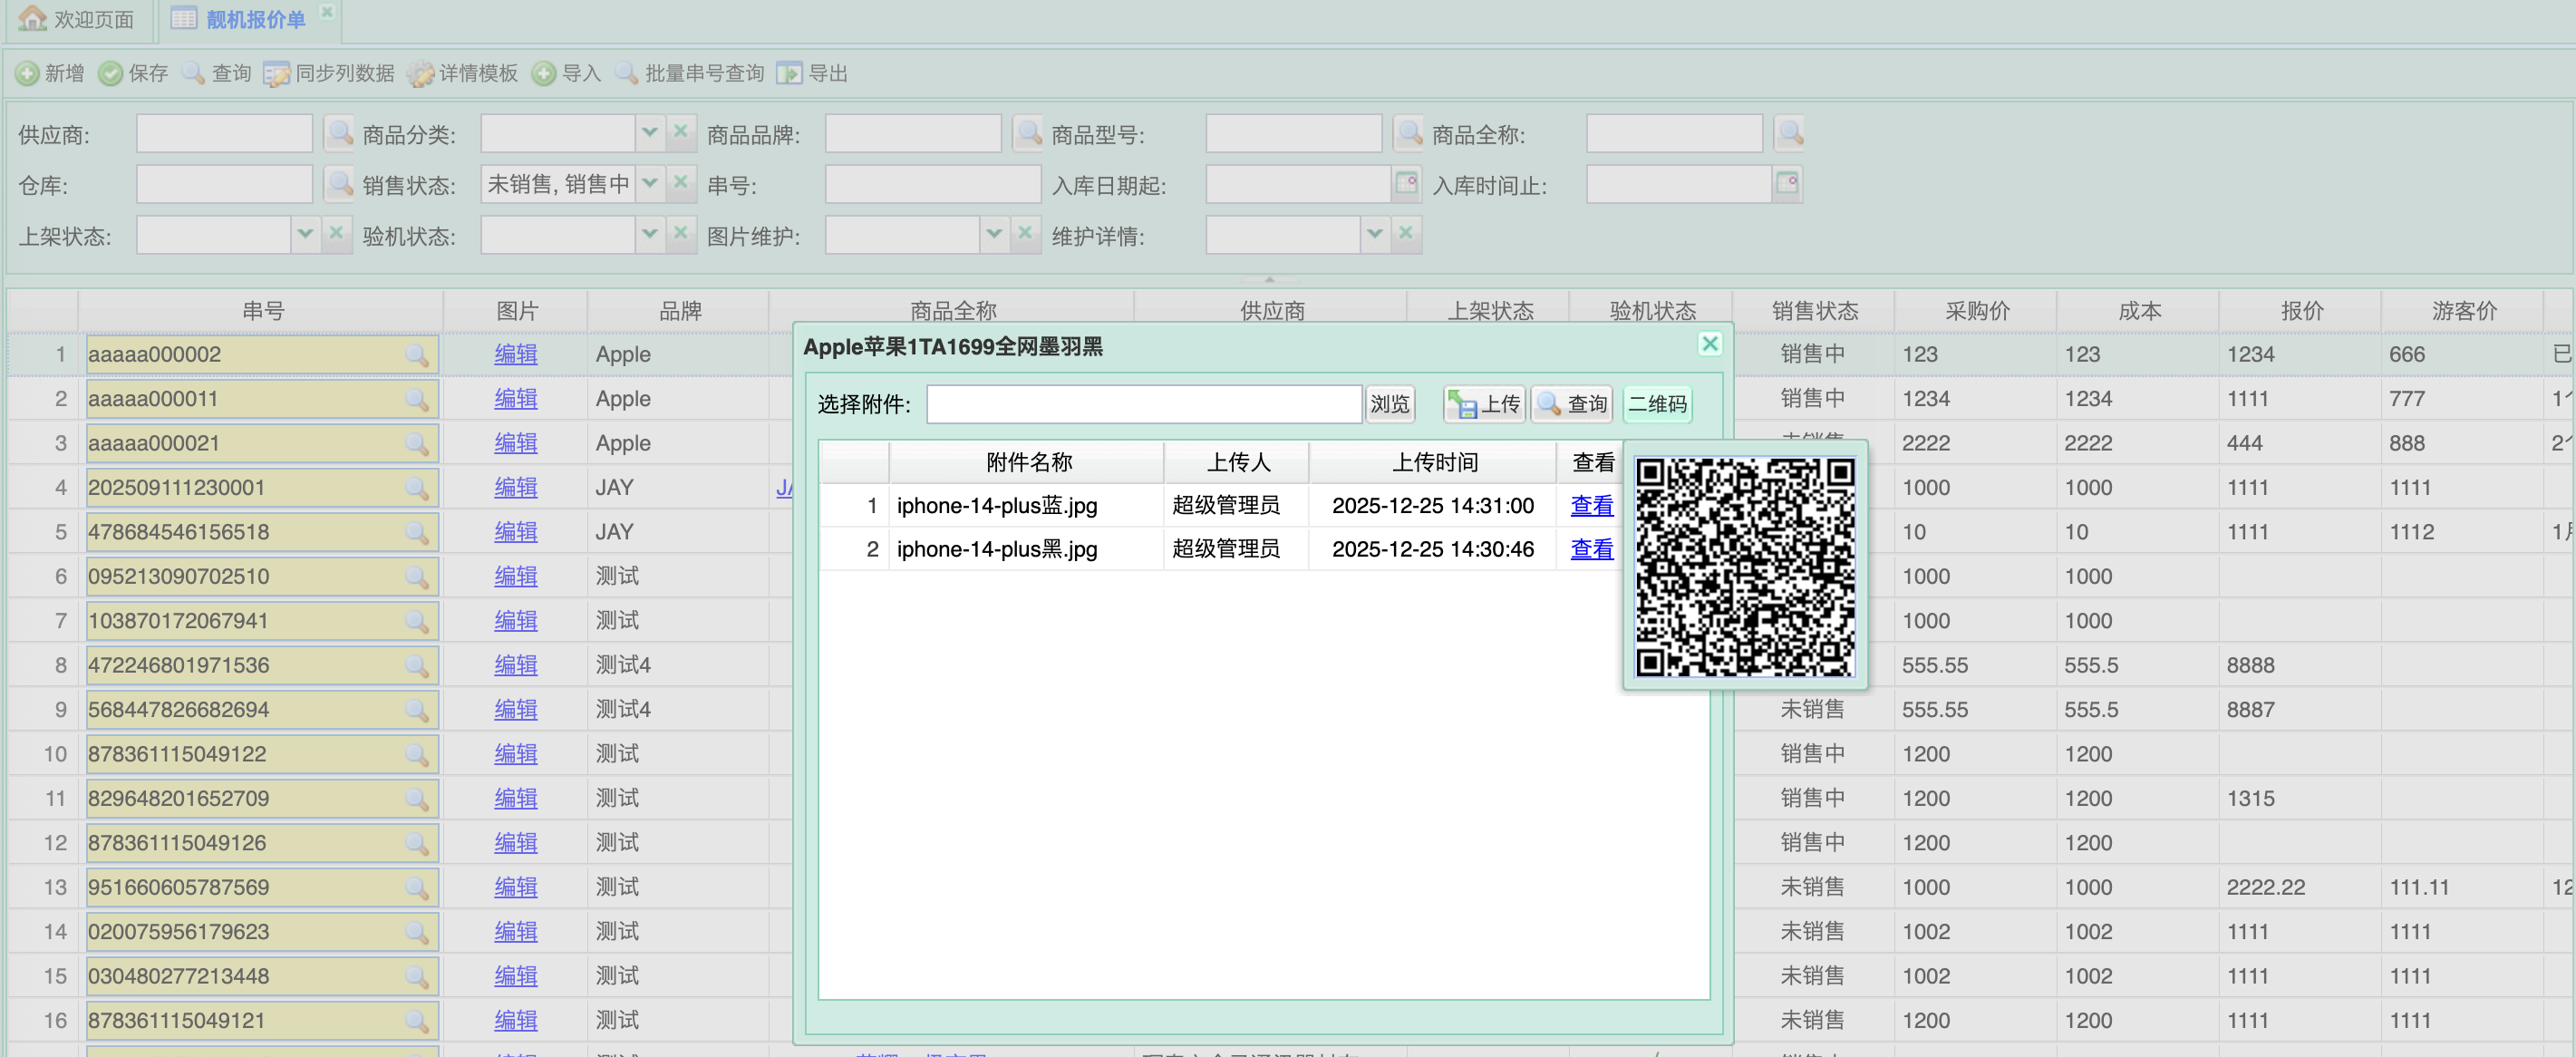Clear the 销售状态 filter with X icon
The image size is (2576, 1057).
(x=681, y=184)
